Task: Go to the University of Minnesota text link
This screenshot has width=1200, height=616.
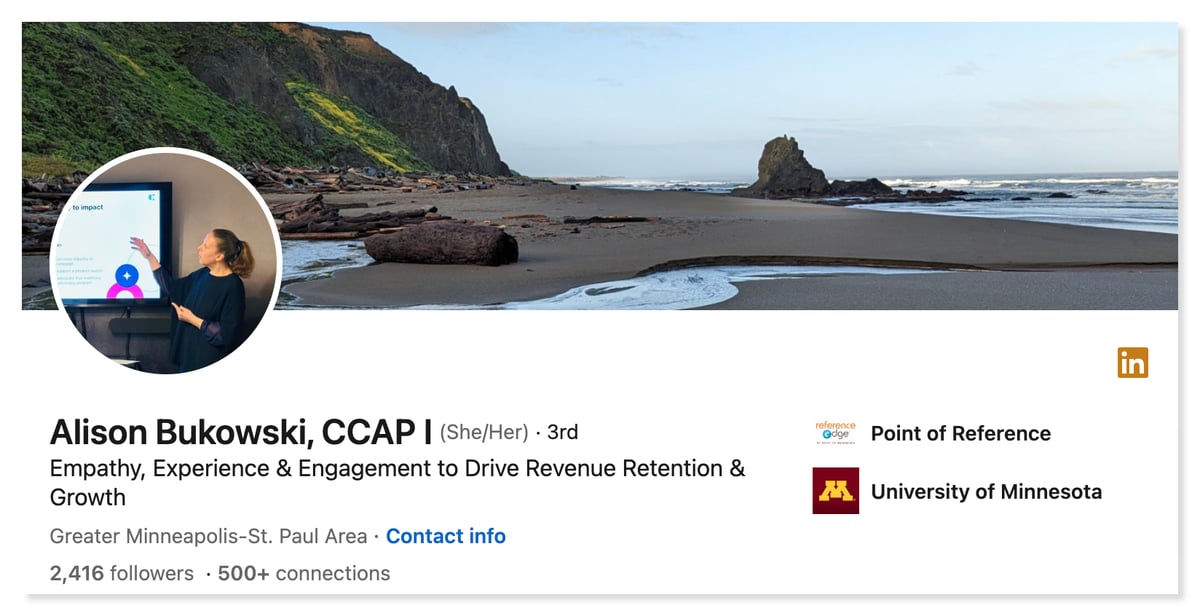Action: 986,491
